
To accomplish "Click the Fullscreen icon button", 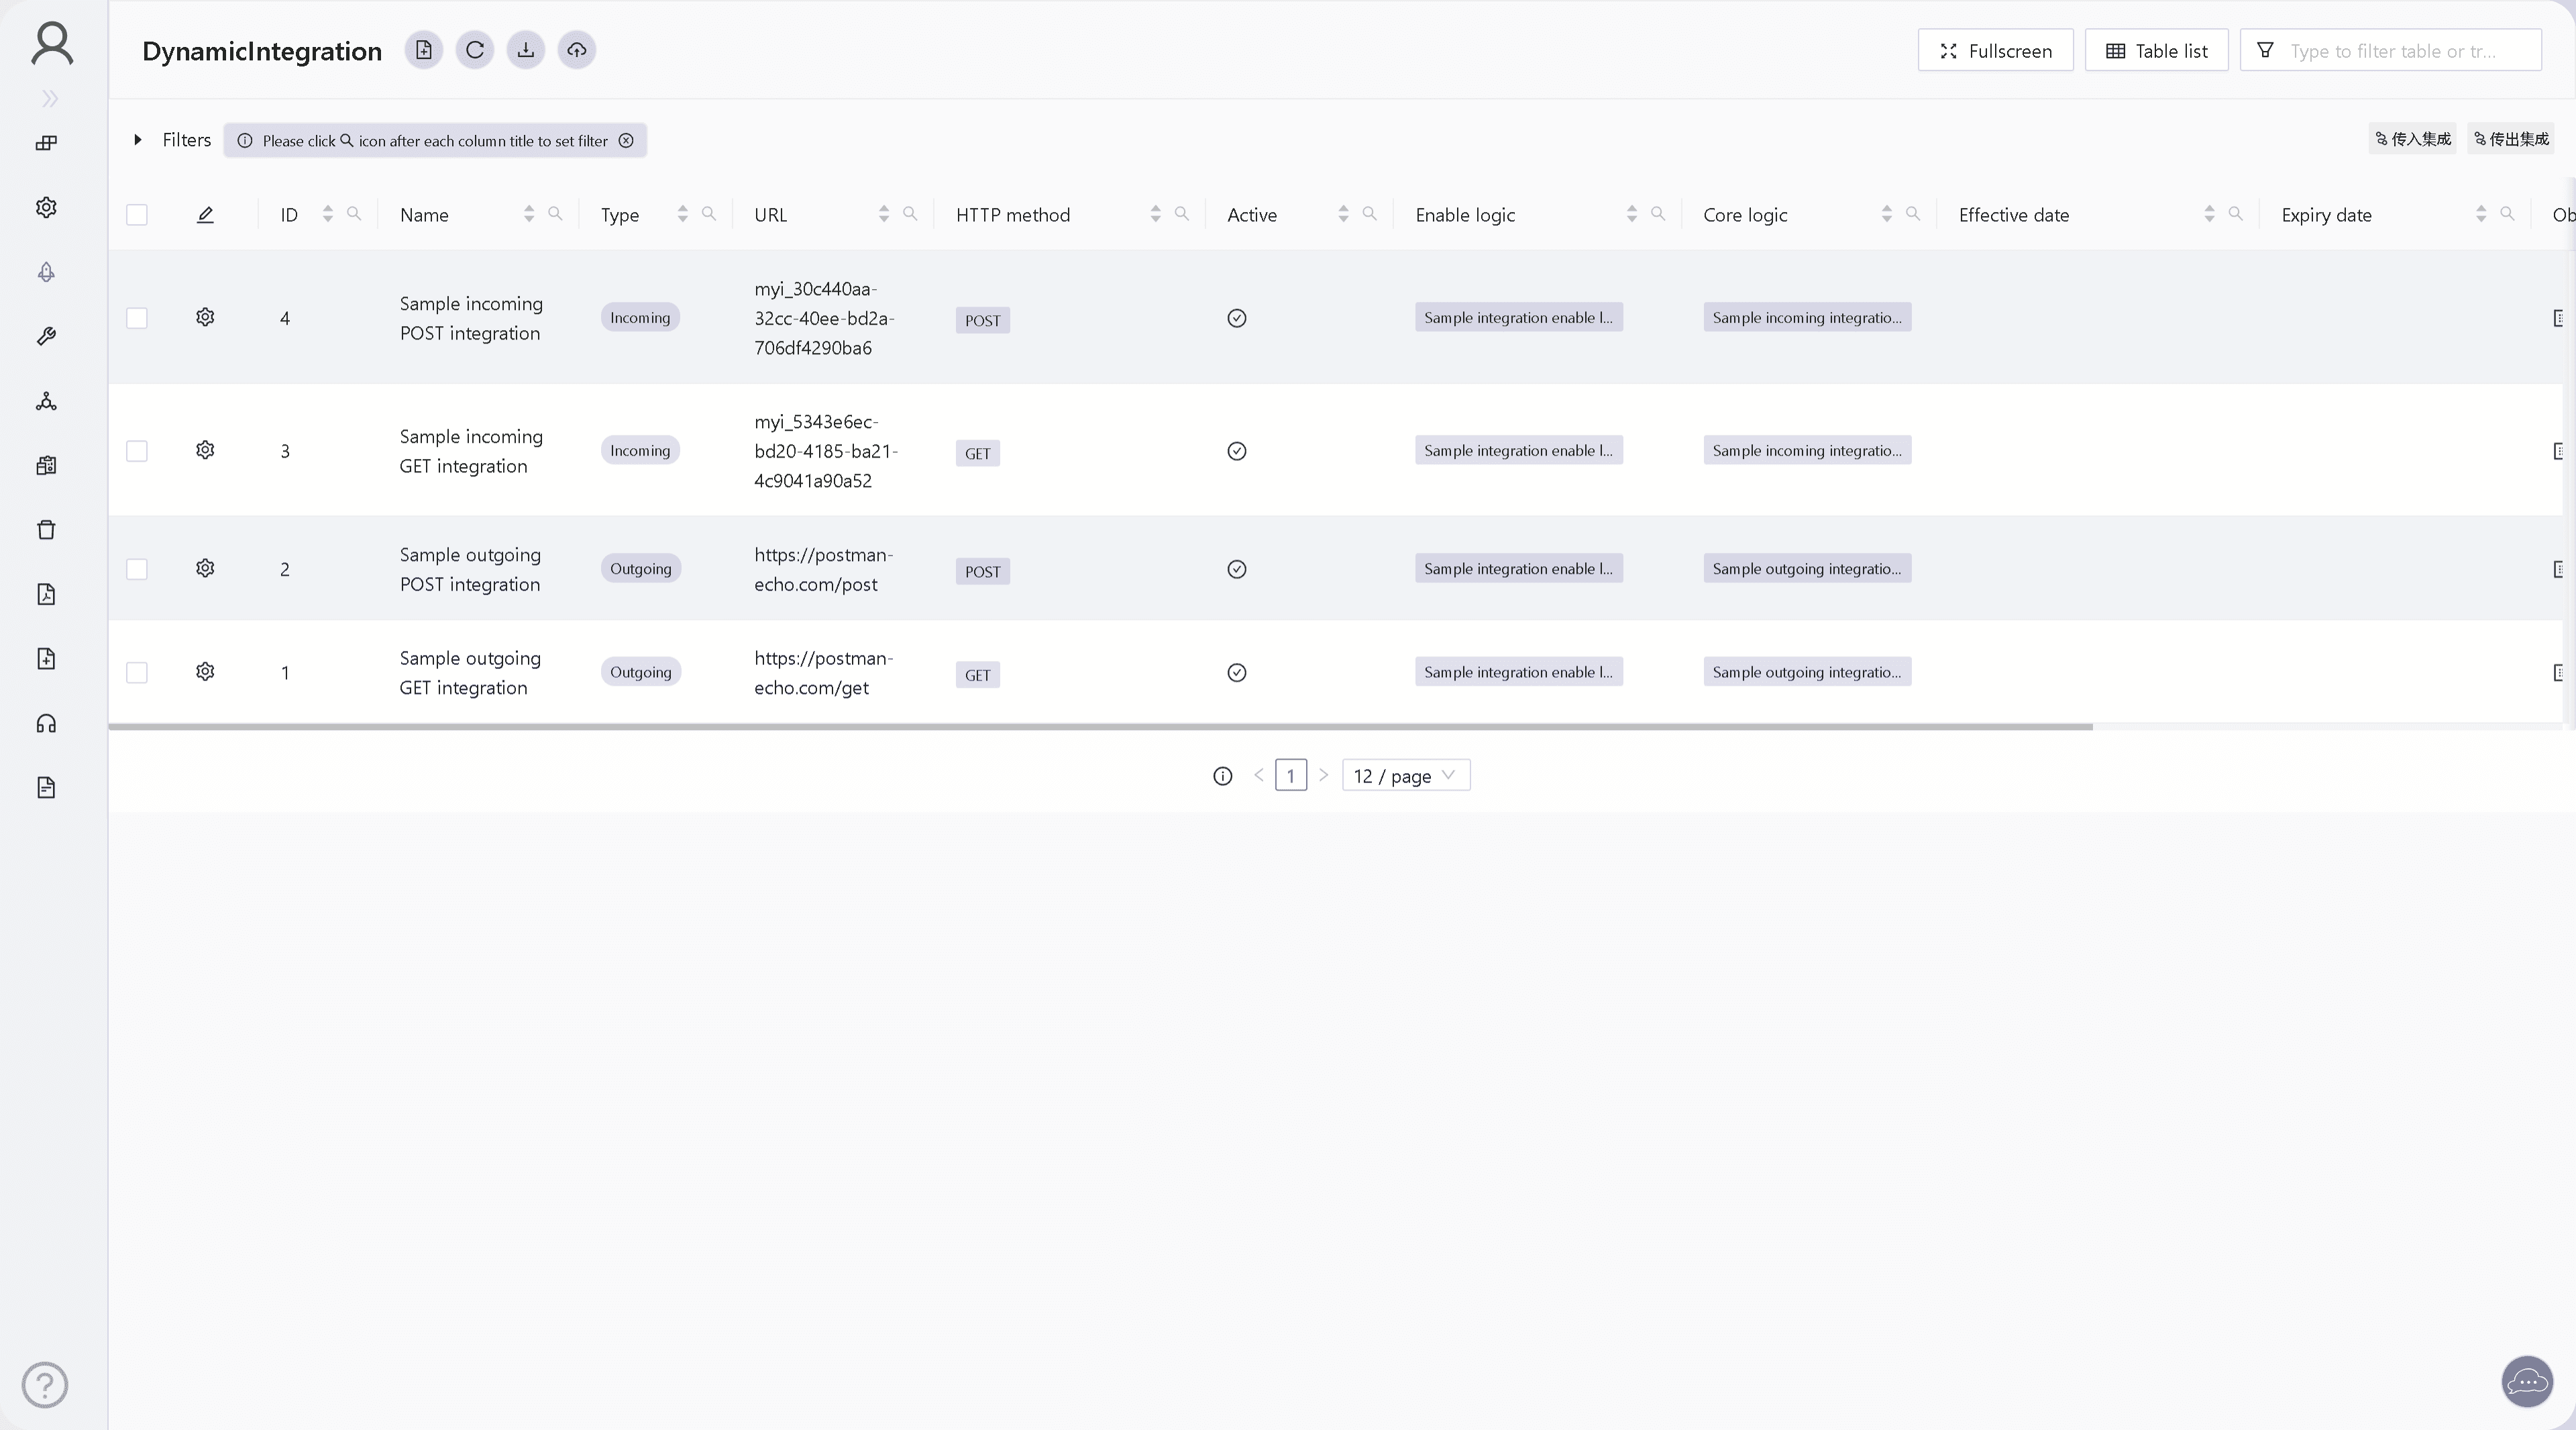I will click(x=1948, y=49).
